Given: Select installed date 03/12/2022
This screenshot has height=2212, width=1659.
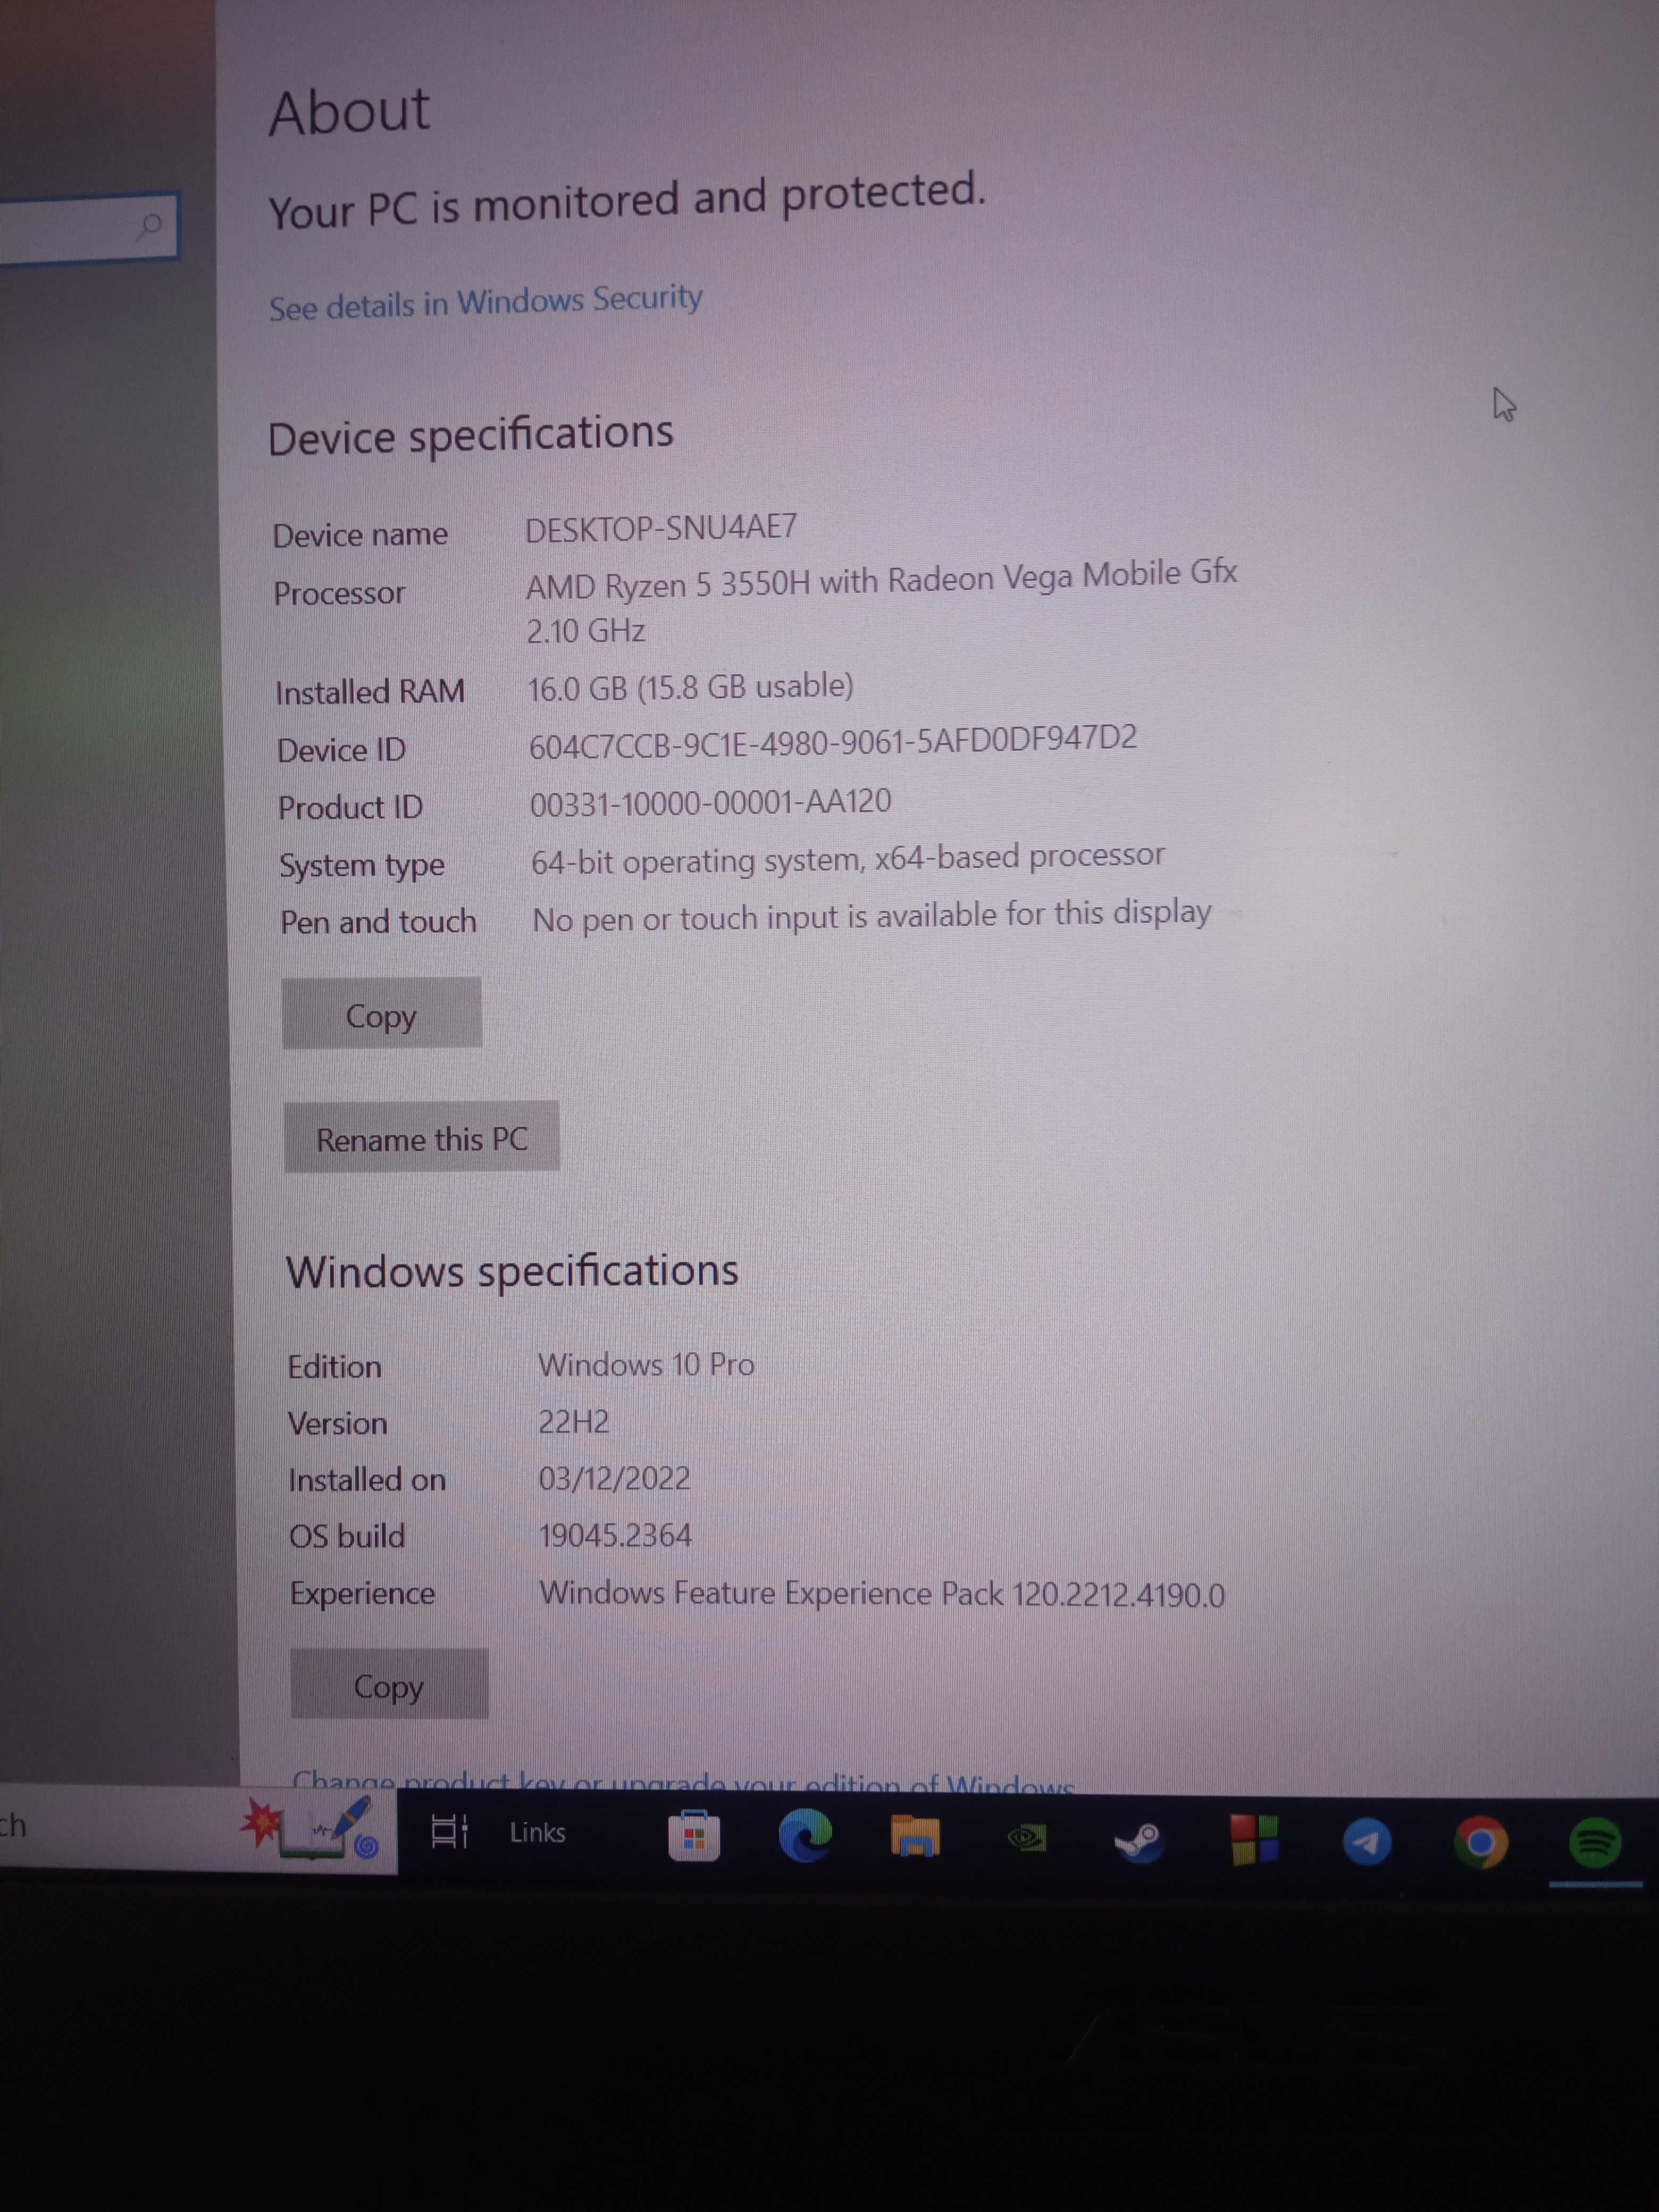Looking at the screenshot, I should pos(614,1479).
